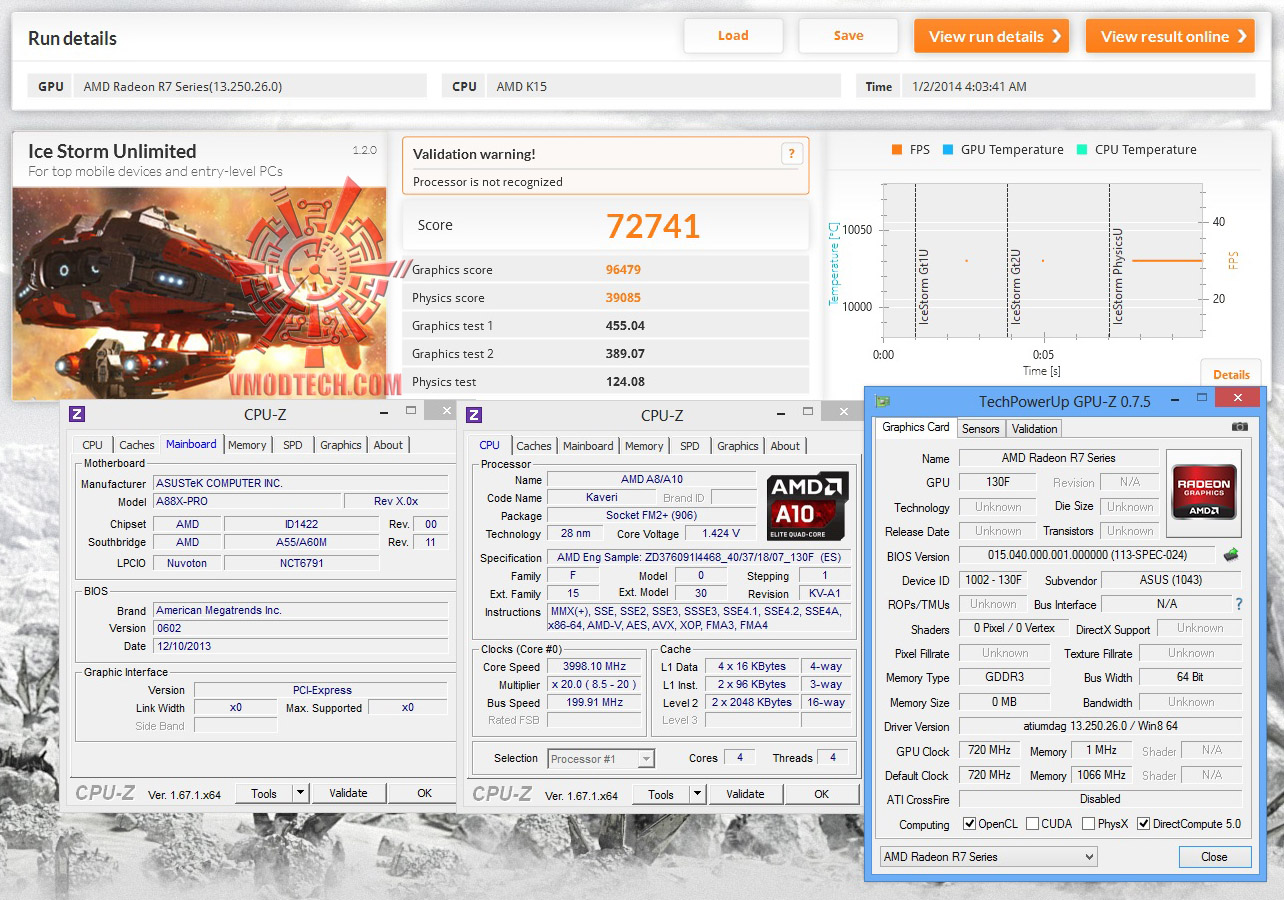This screenshot has width=1284, height=900.
Task: Click Validate in the Mainboard CPU-Z window
Action: click(x=348, y=793)
